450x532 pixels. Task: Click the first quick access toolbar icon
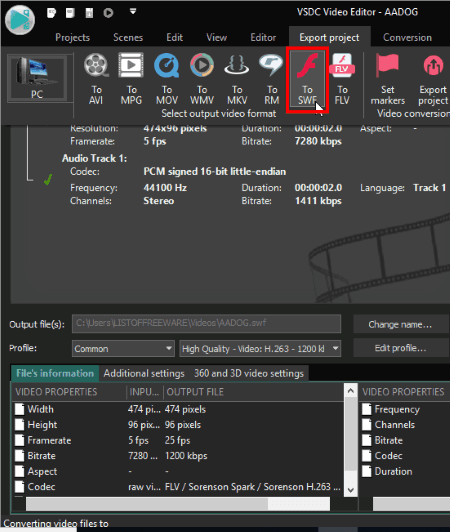pos(51,13)
